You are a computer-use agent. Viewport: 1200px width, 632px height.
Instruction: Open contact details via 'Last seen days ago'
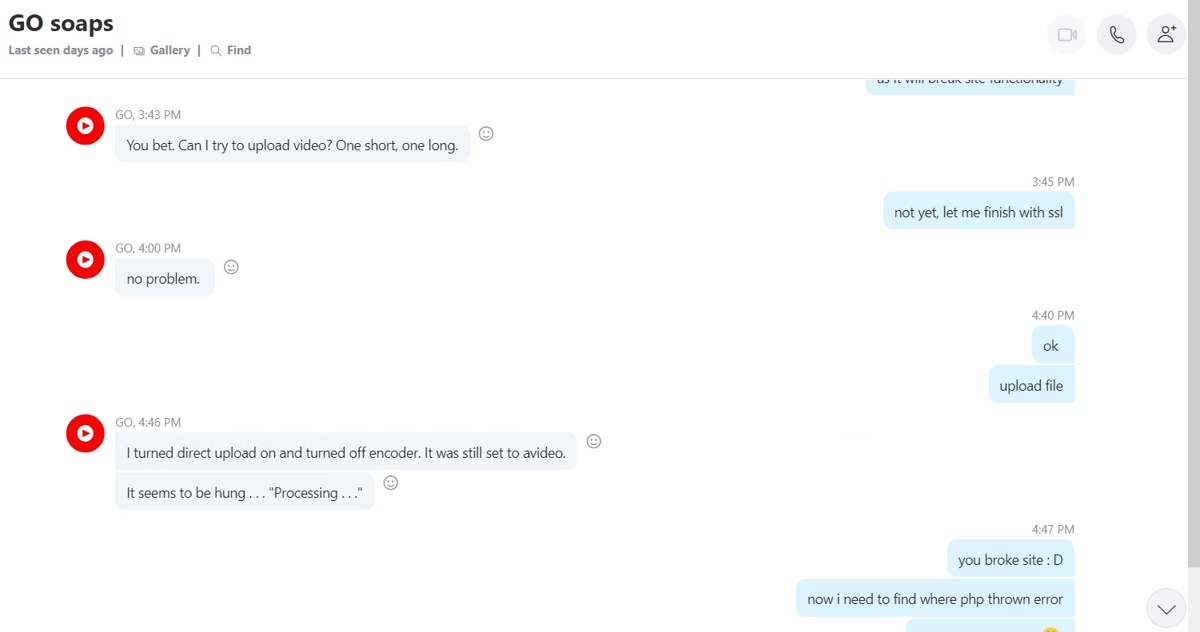(60, 50)
